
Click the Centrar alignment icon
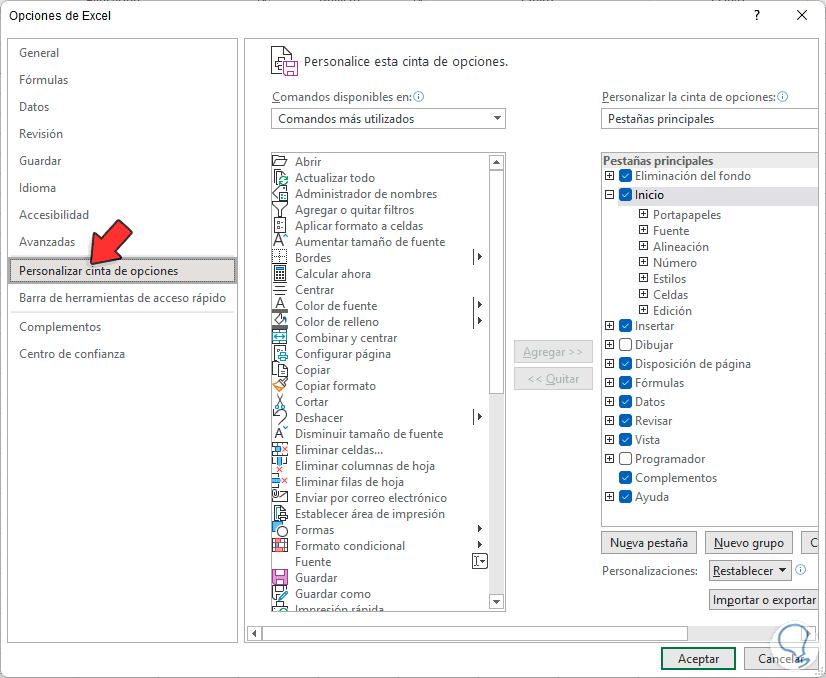point(280,290)
